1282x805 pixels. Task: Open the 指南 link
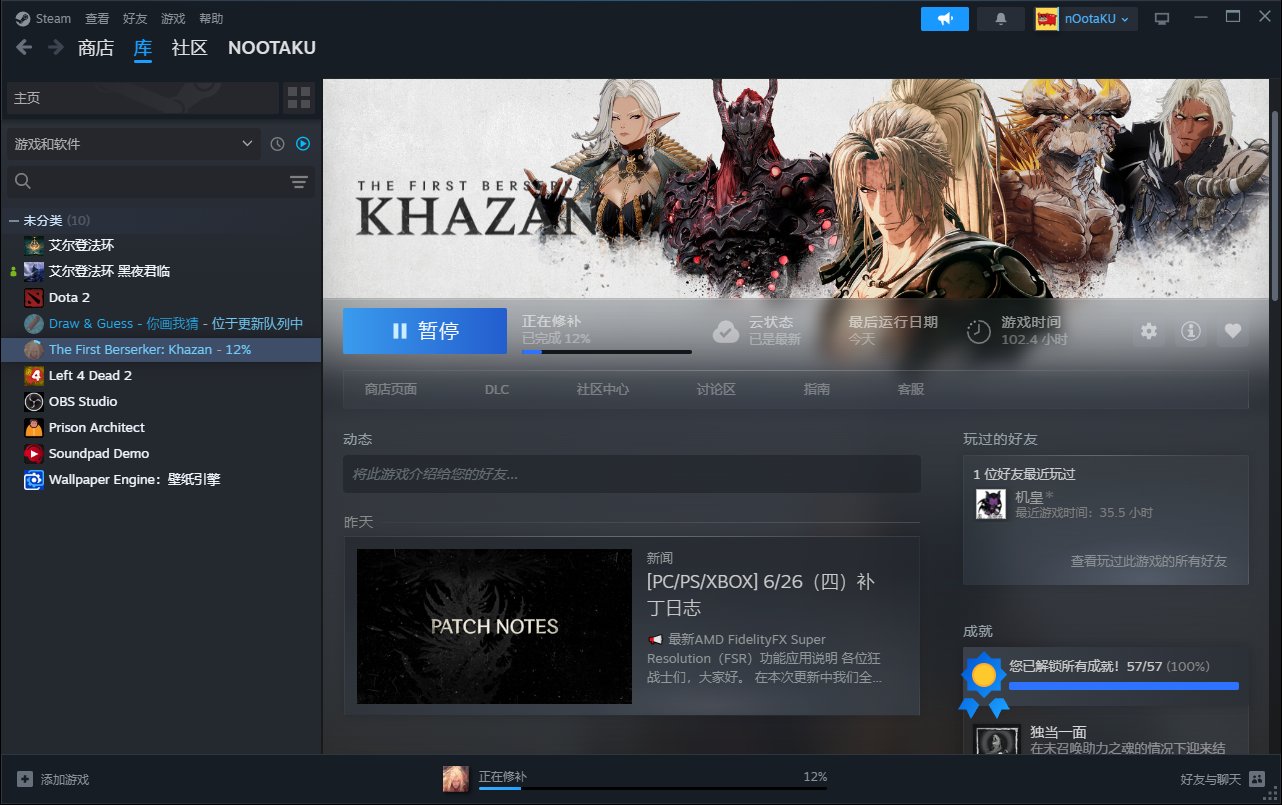pos(817,389)
